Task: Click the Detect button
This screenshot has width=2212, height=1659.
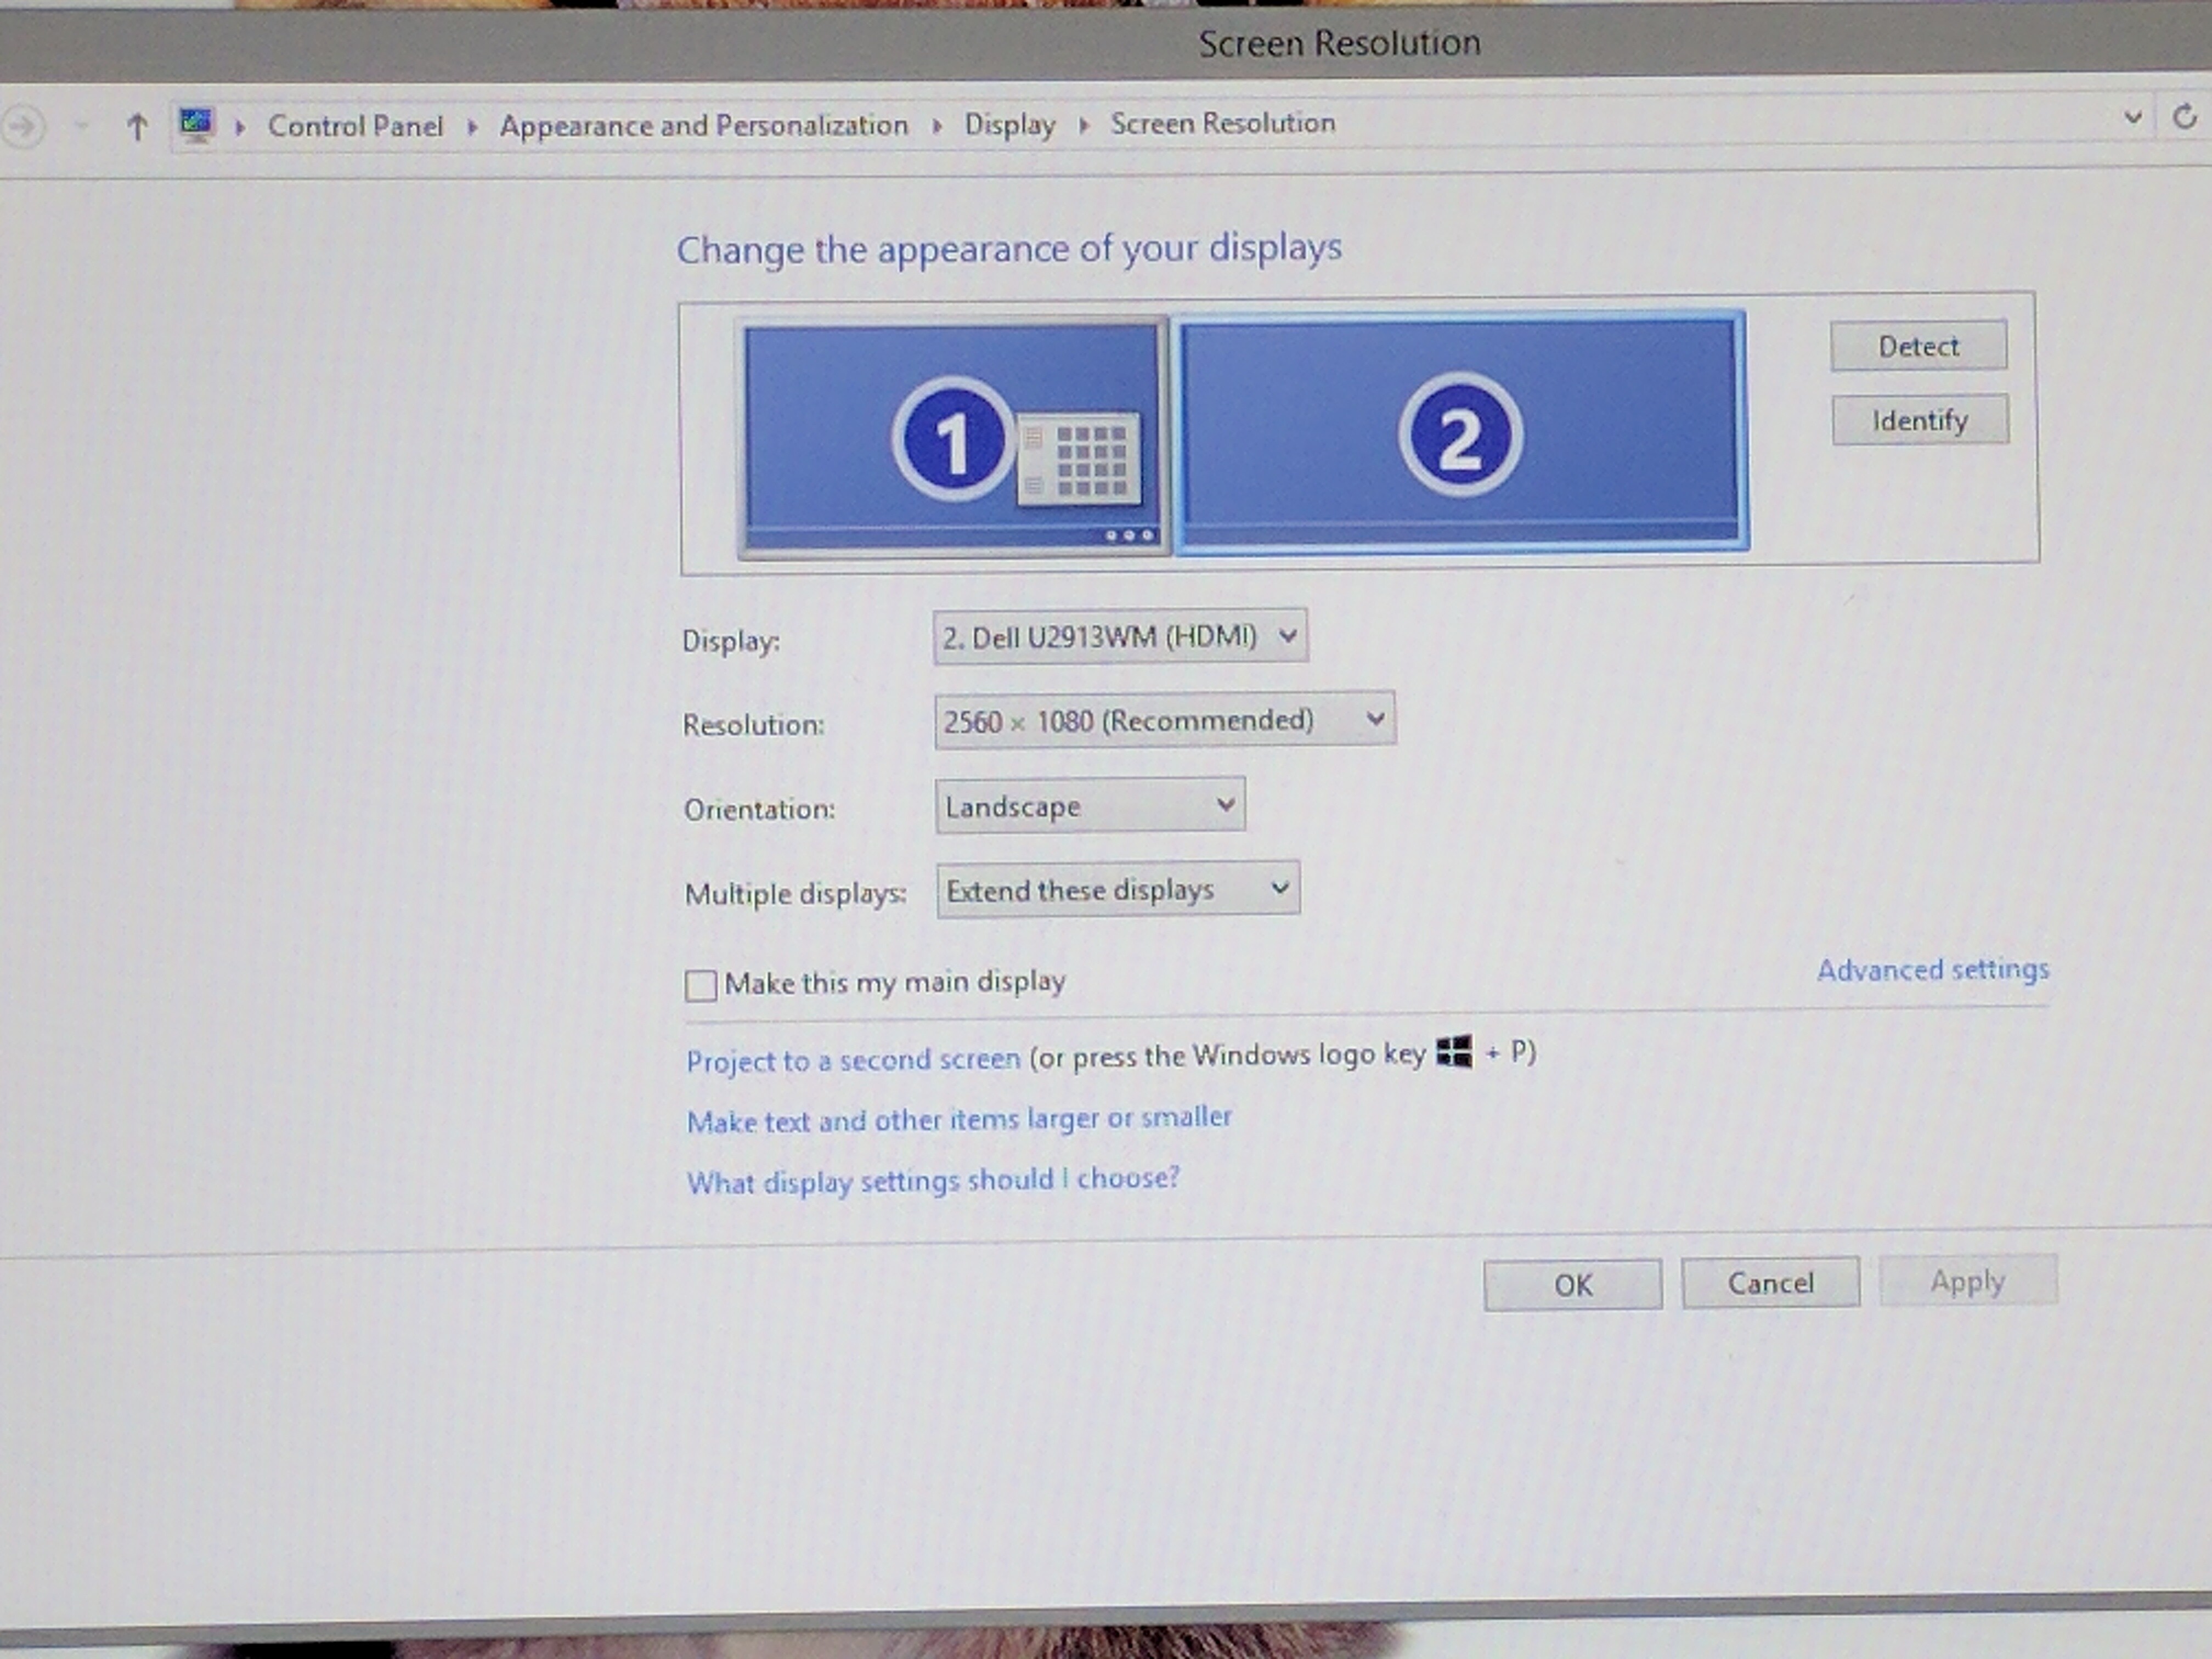Action: tap(1918, 346)
